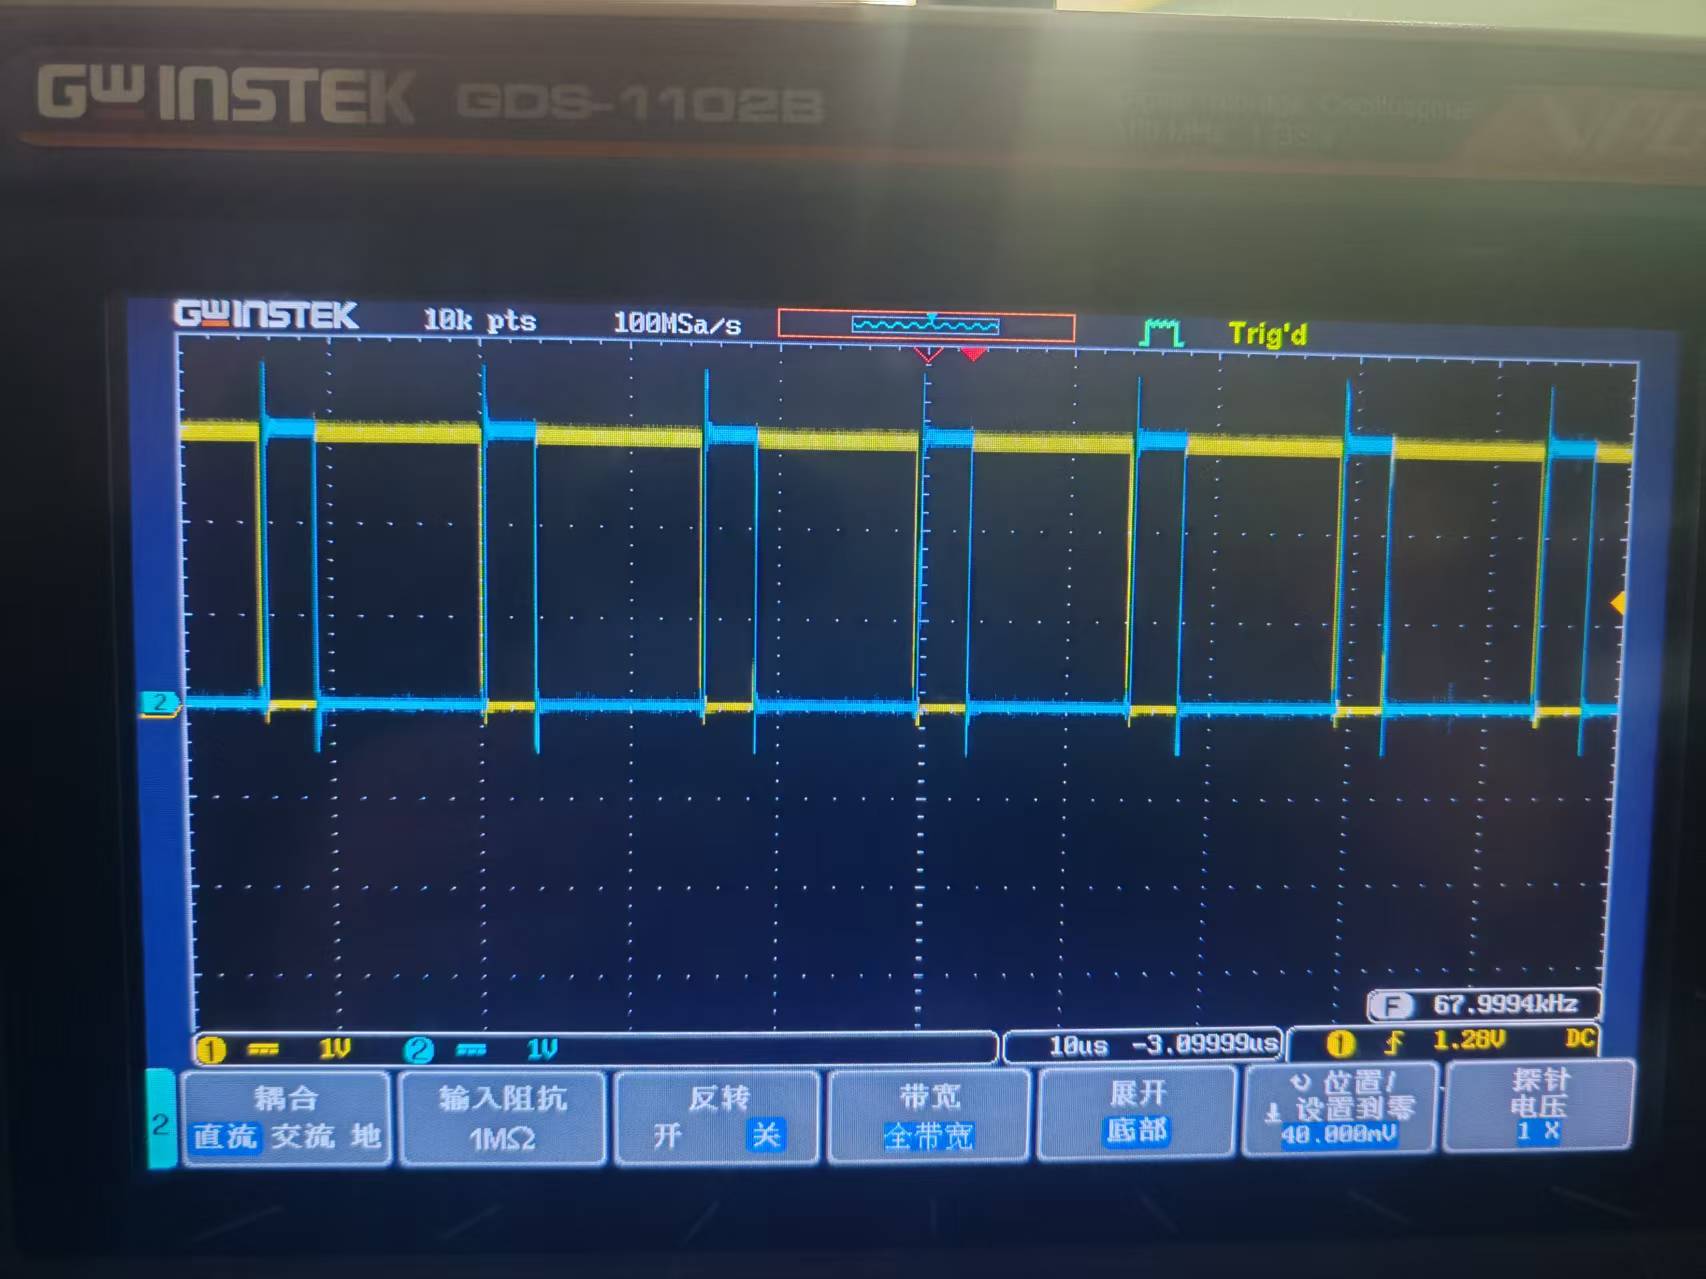Click the 耦合 coupling menu header

(287, 1097)
